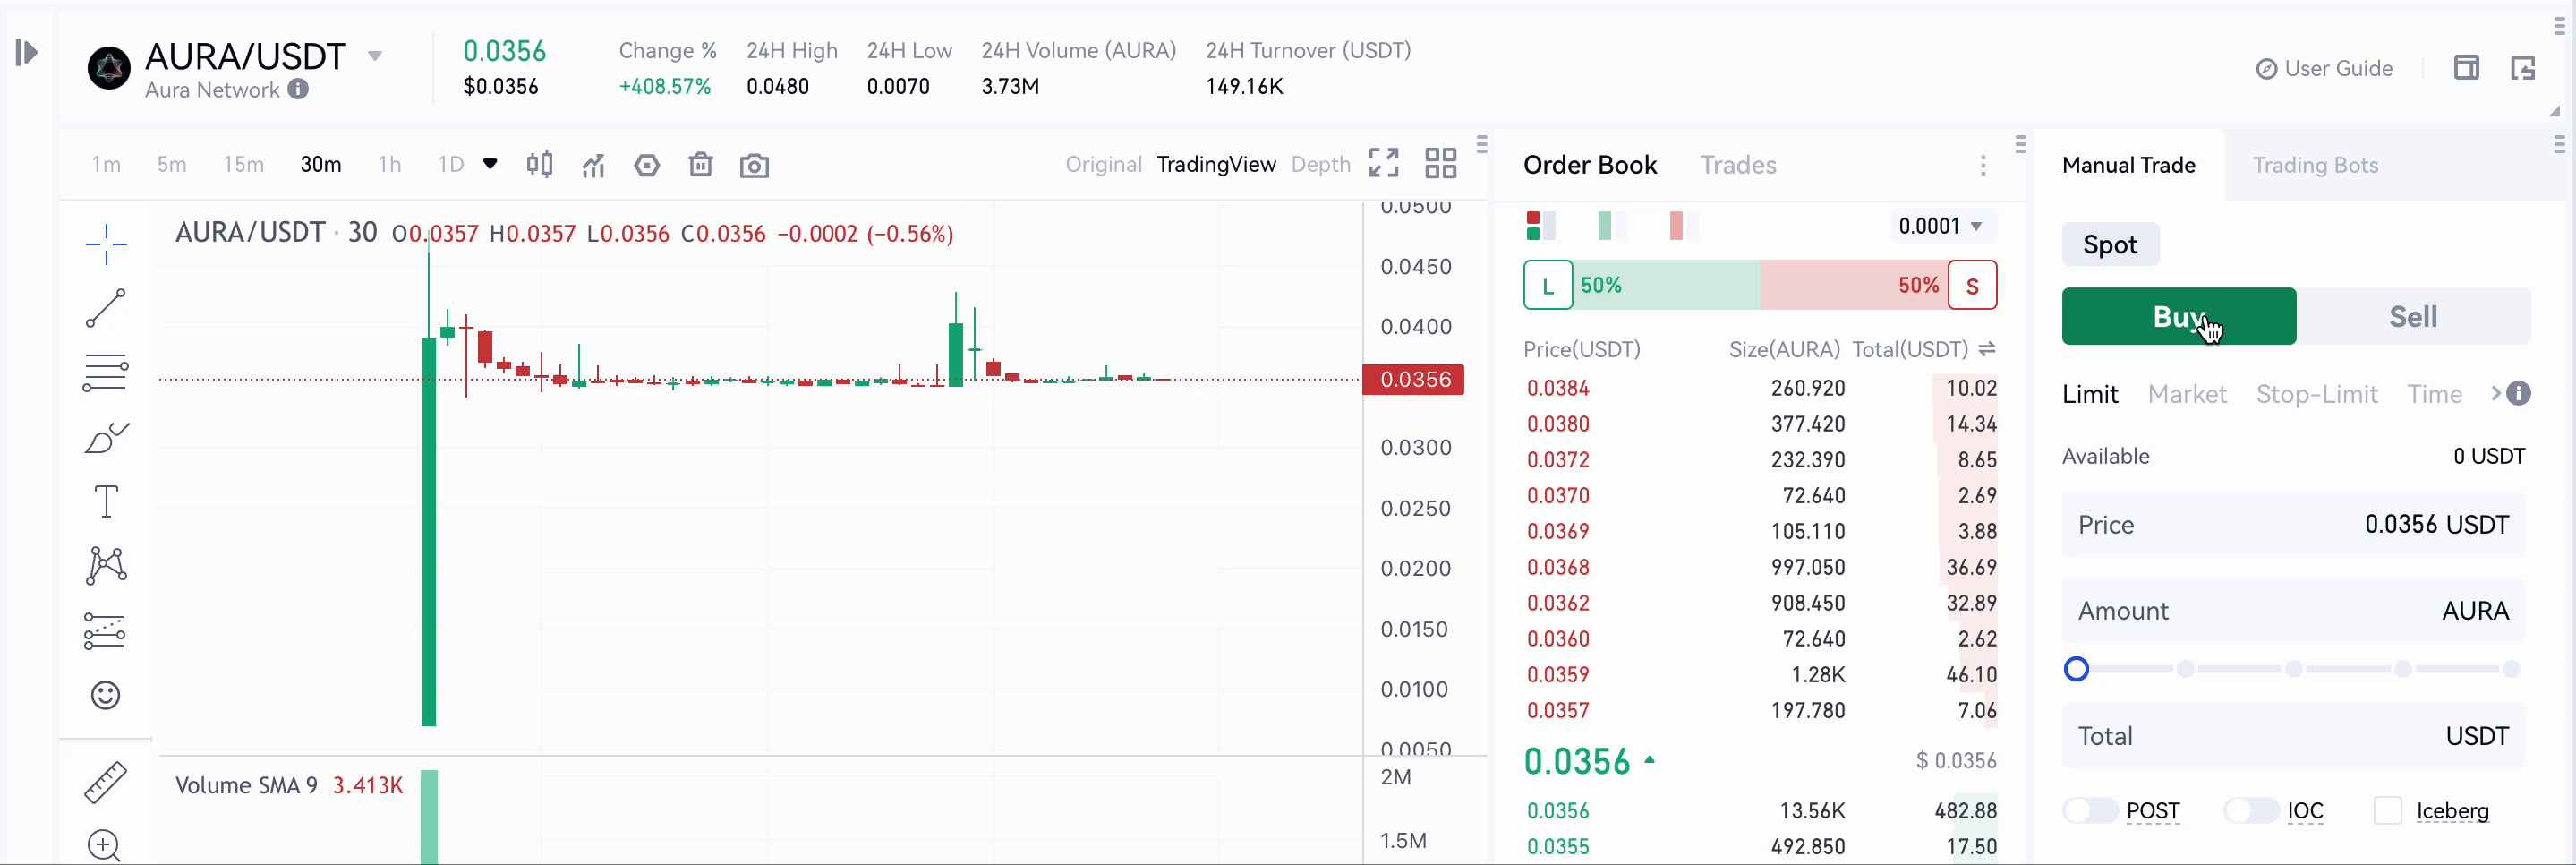Open chart settings hexagon icon
Image resolution: width=2576 pixels, height=865 pixels.
647,165
